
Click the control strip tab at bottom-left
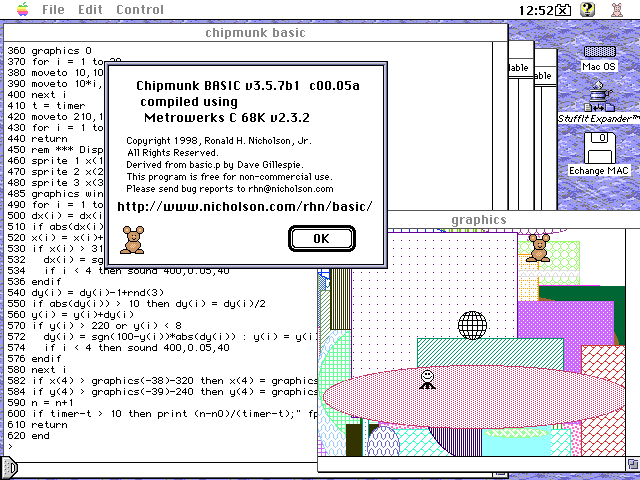tap(9, 469)
